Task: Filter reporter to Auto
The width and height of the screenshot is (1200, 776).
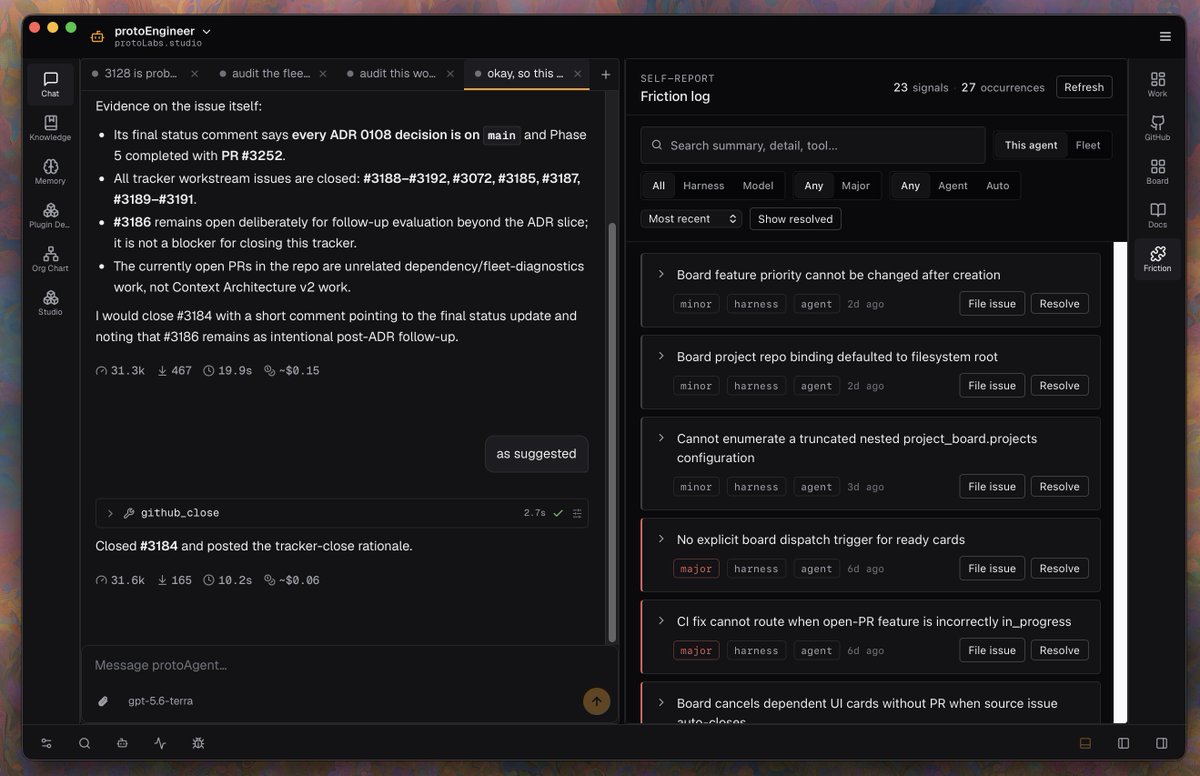Action: (x=998, y=185)
